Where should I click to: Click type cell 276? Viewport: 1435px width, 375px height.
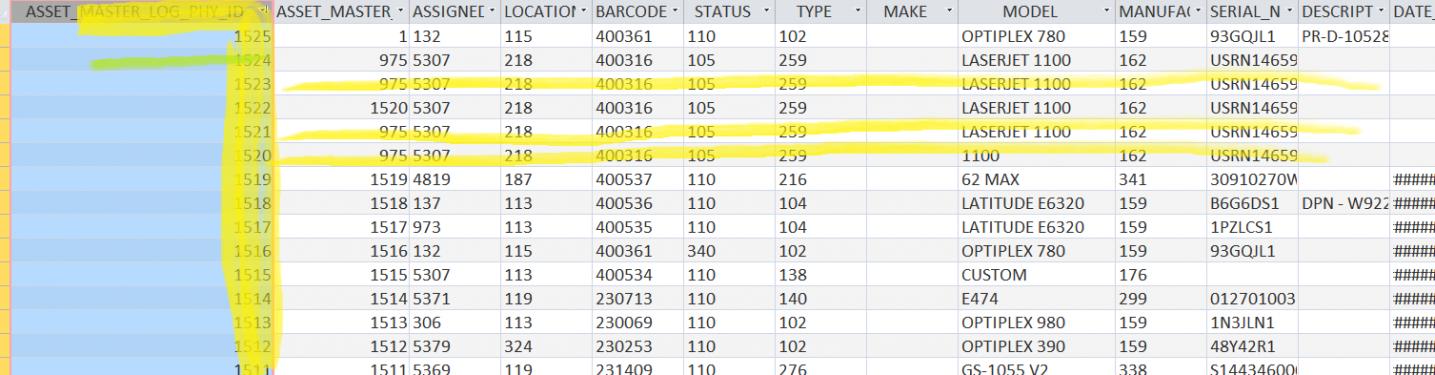tap(820, 368)
